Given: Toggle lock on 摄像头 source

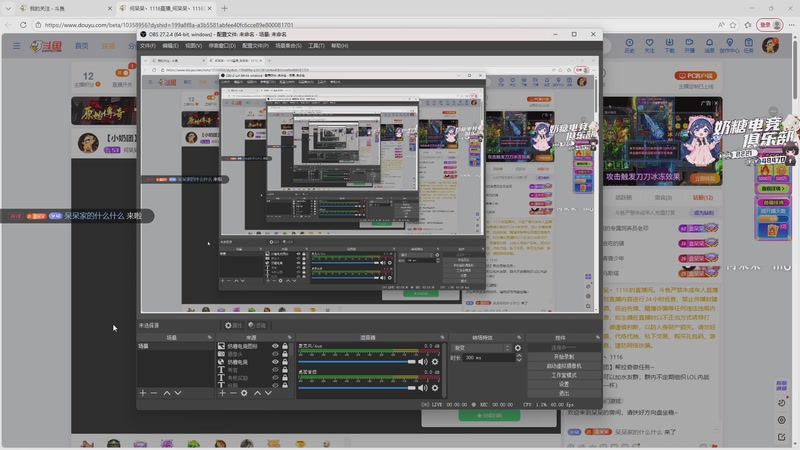Looking at the screenshot, I should click(x=285, y=354).
